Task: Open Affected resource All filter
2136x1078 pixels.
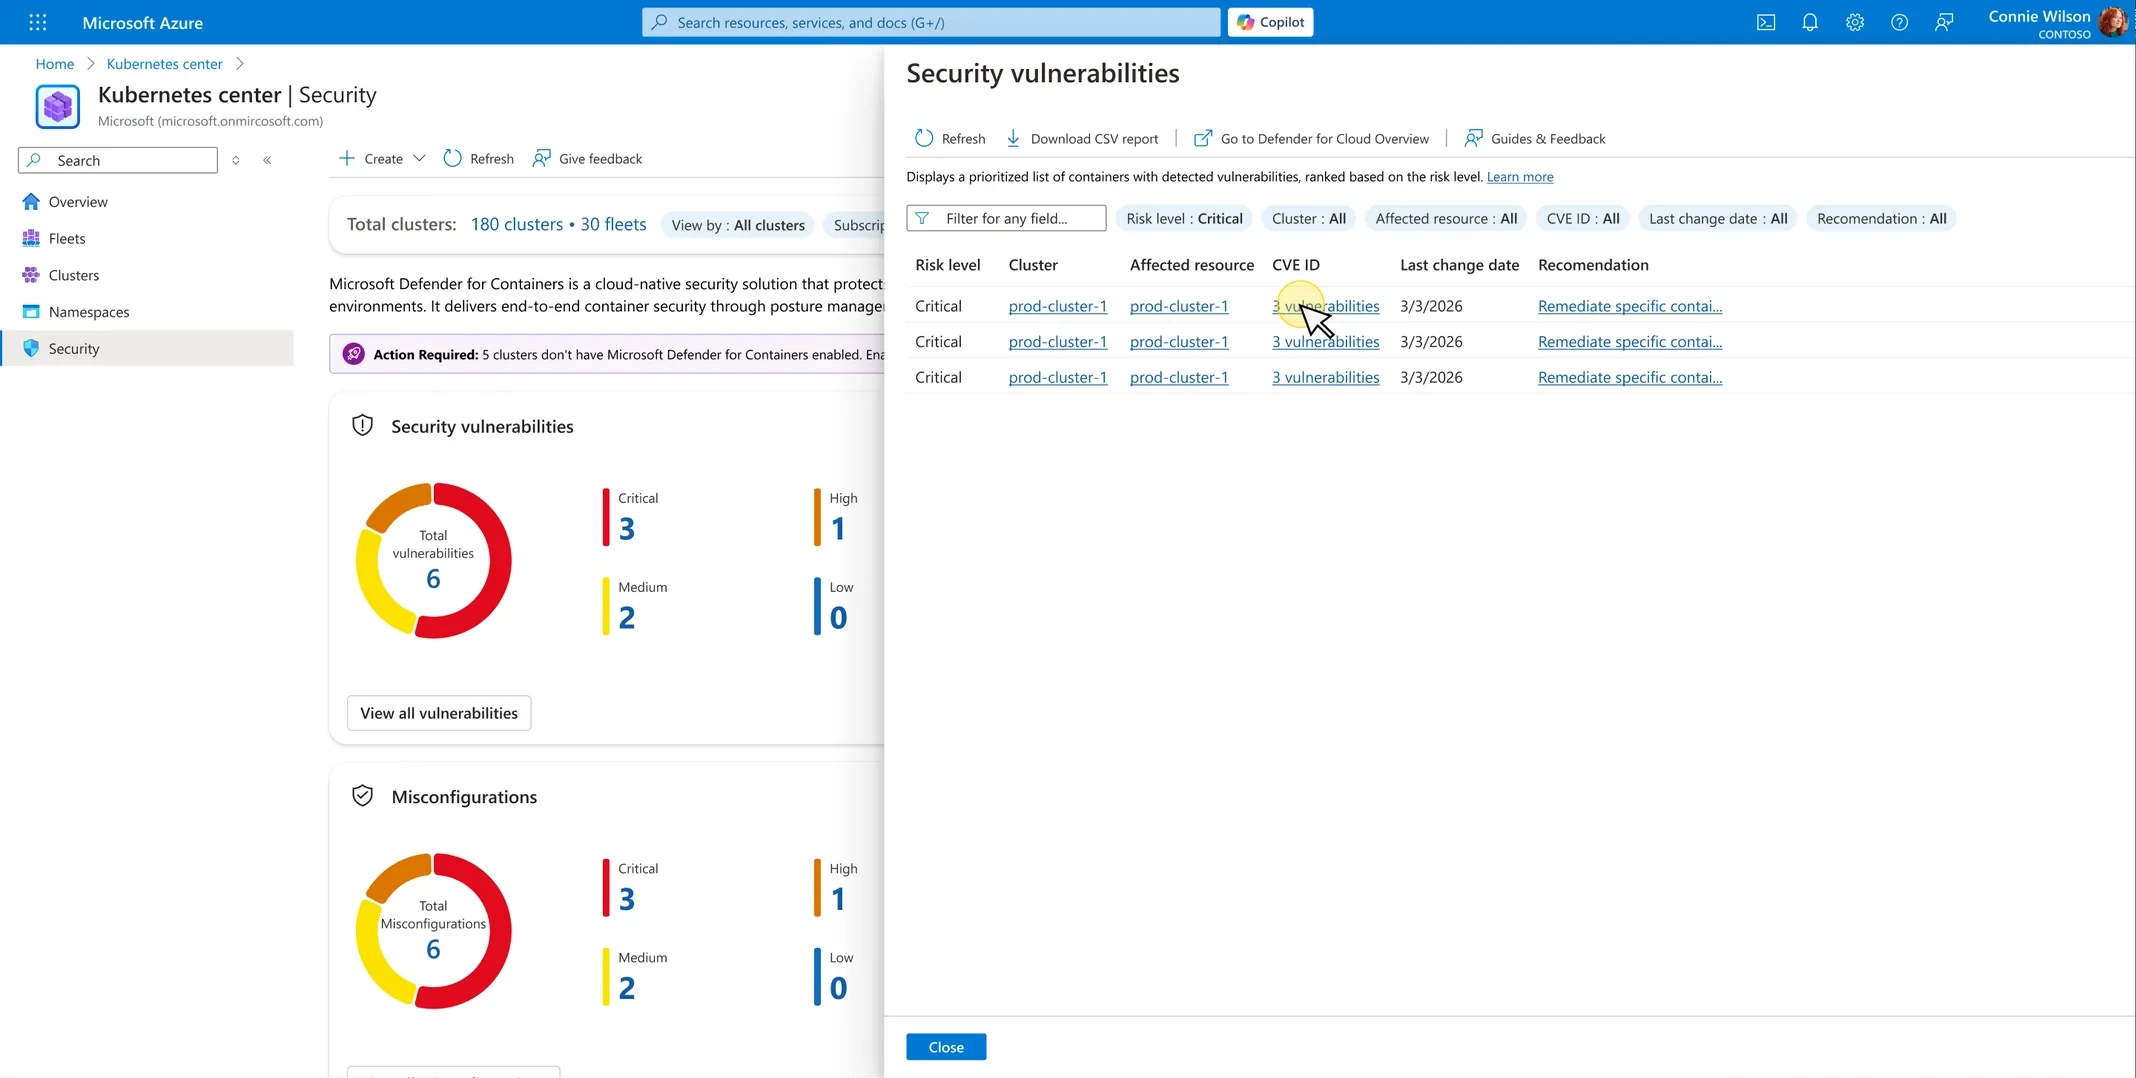Action: tap(1446, 218)
